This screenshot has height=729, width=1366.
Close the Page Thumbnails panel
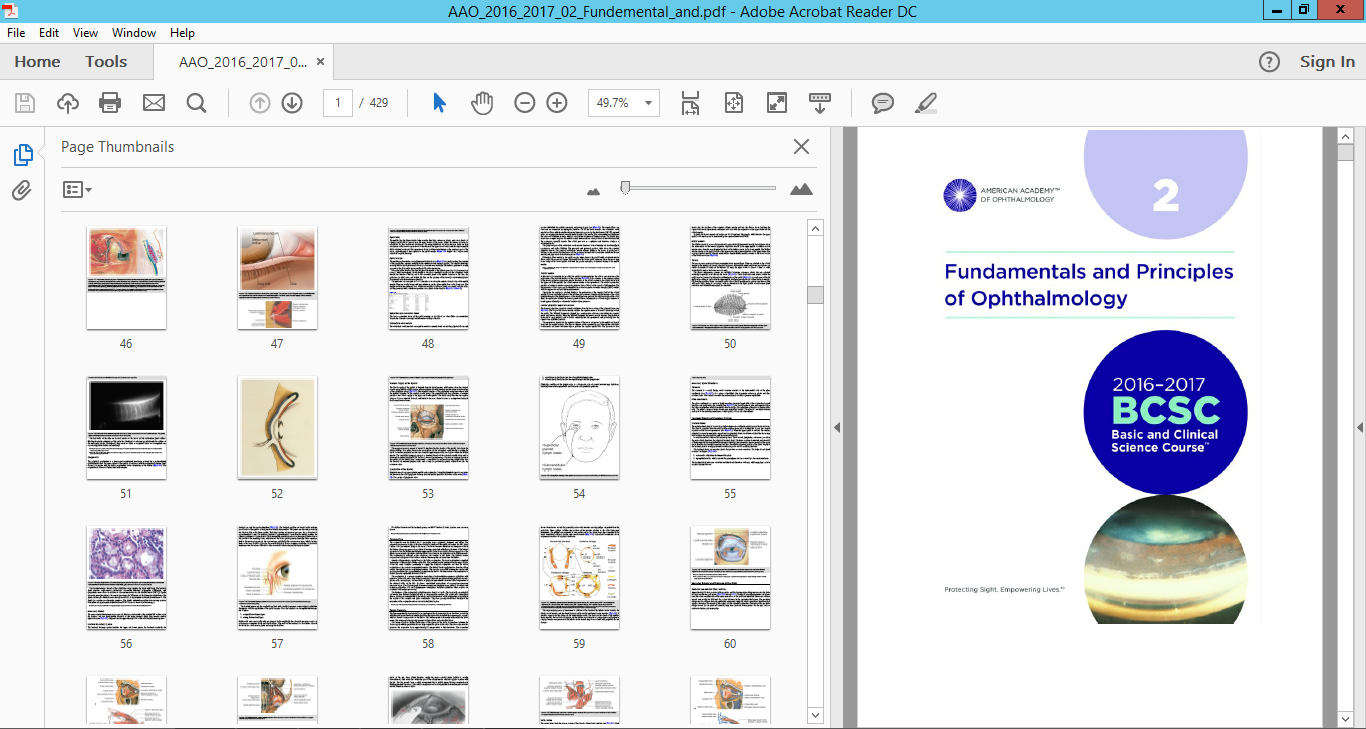point(801,147)
